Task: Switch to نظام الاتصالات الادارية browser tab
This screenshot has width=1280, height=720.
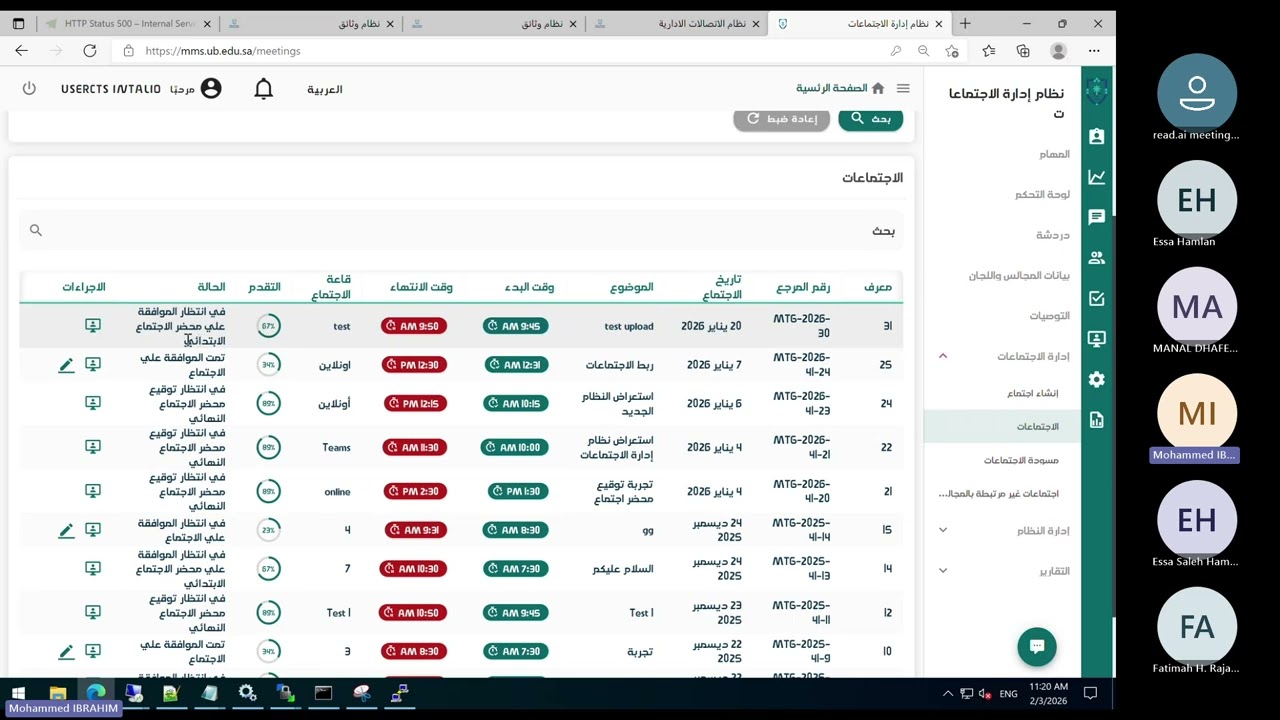Action: (678, 23)
